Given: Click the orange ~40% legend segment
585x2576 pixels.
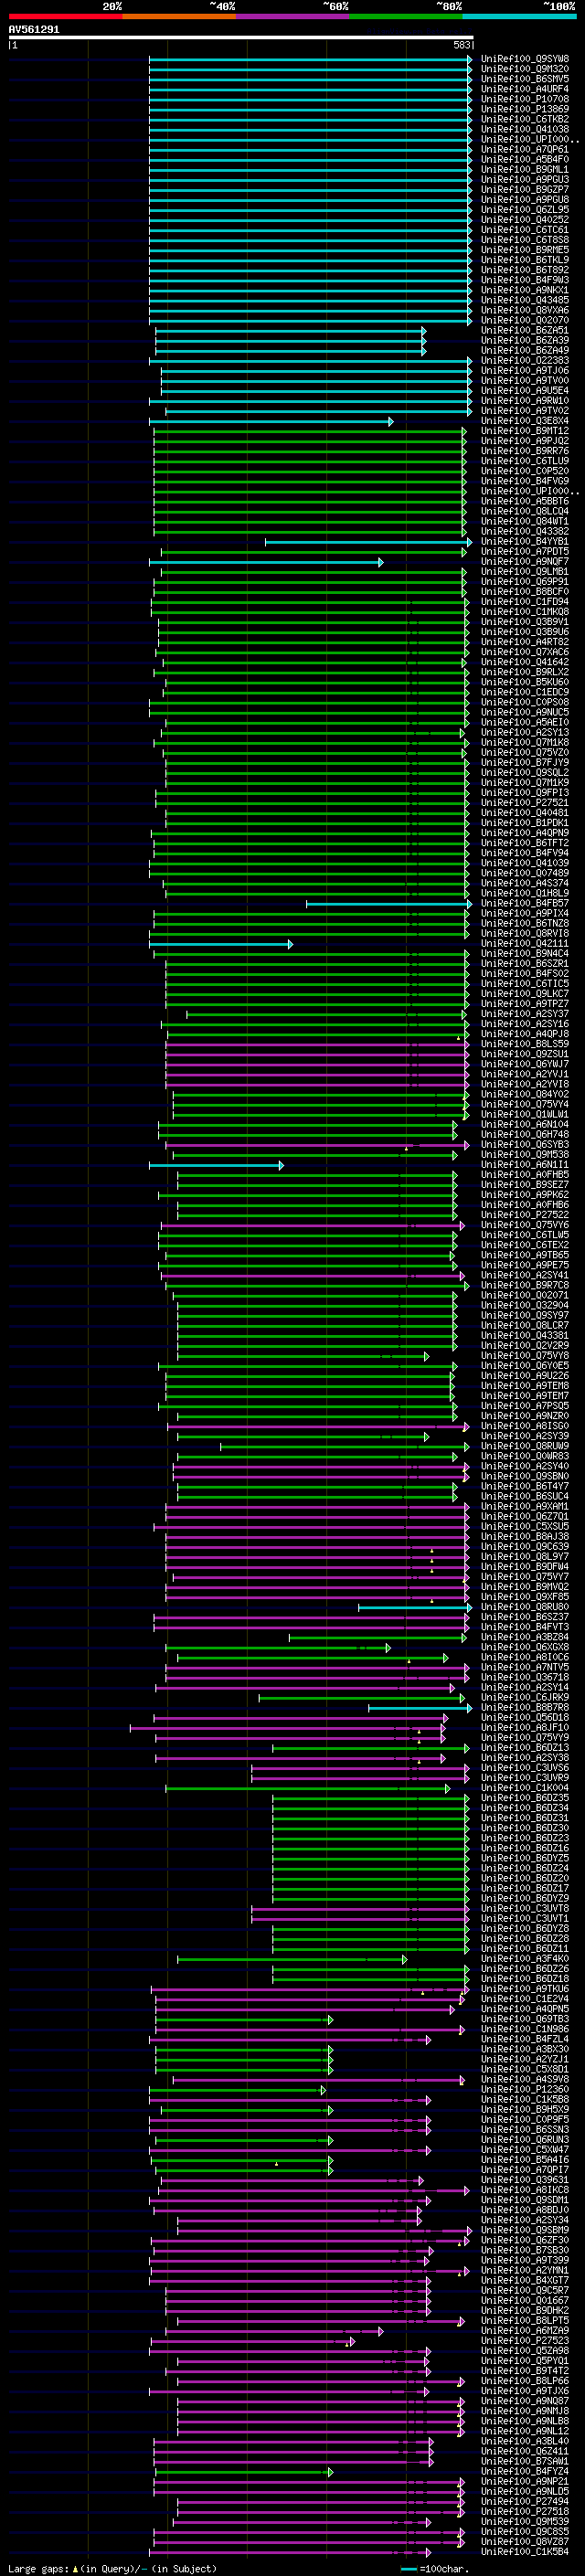Looking at the screenshot, I should coord(179,16).
